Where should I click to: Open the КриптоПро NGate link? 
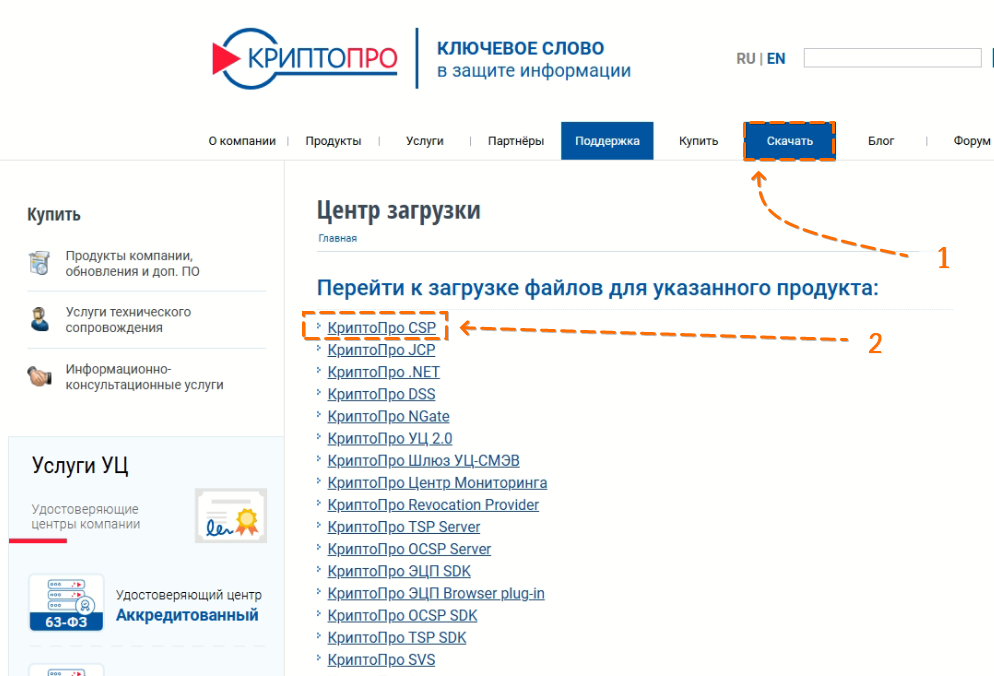[388, 417]
